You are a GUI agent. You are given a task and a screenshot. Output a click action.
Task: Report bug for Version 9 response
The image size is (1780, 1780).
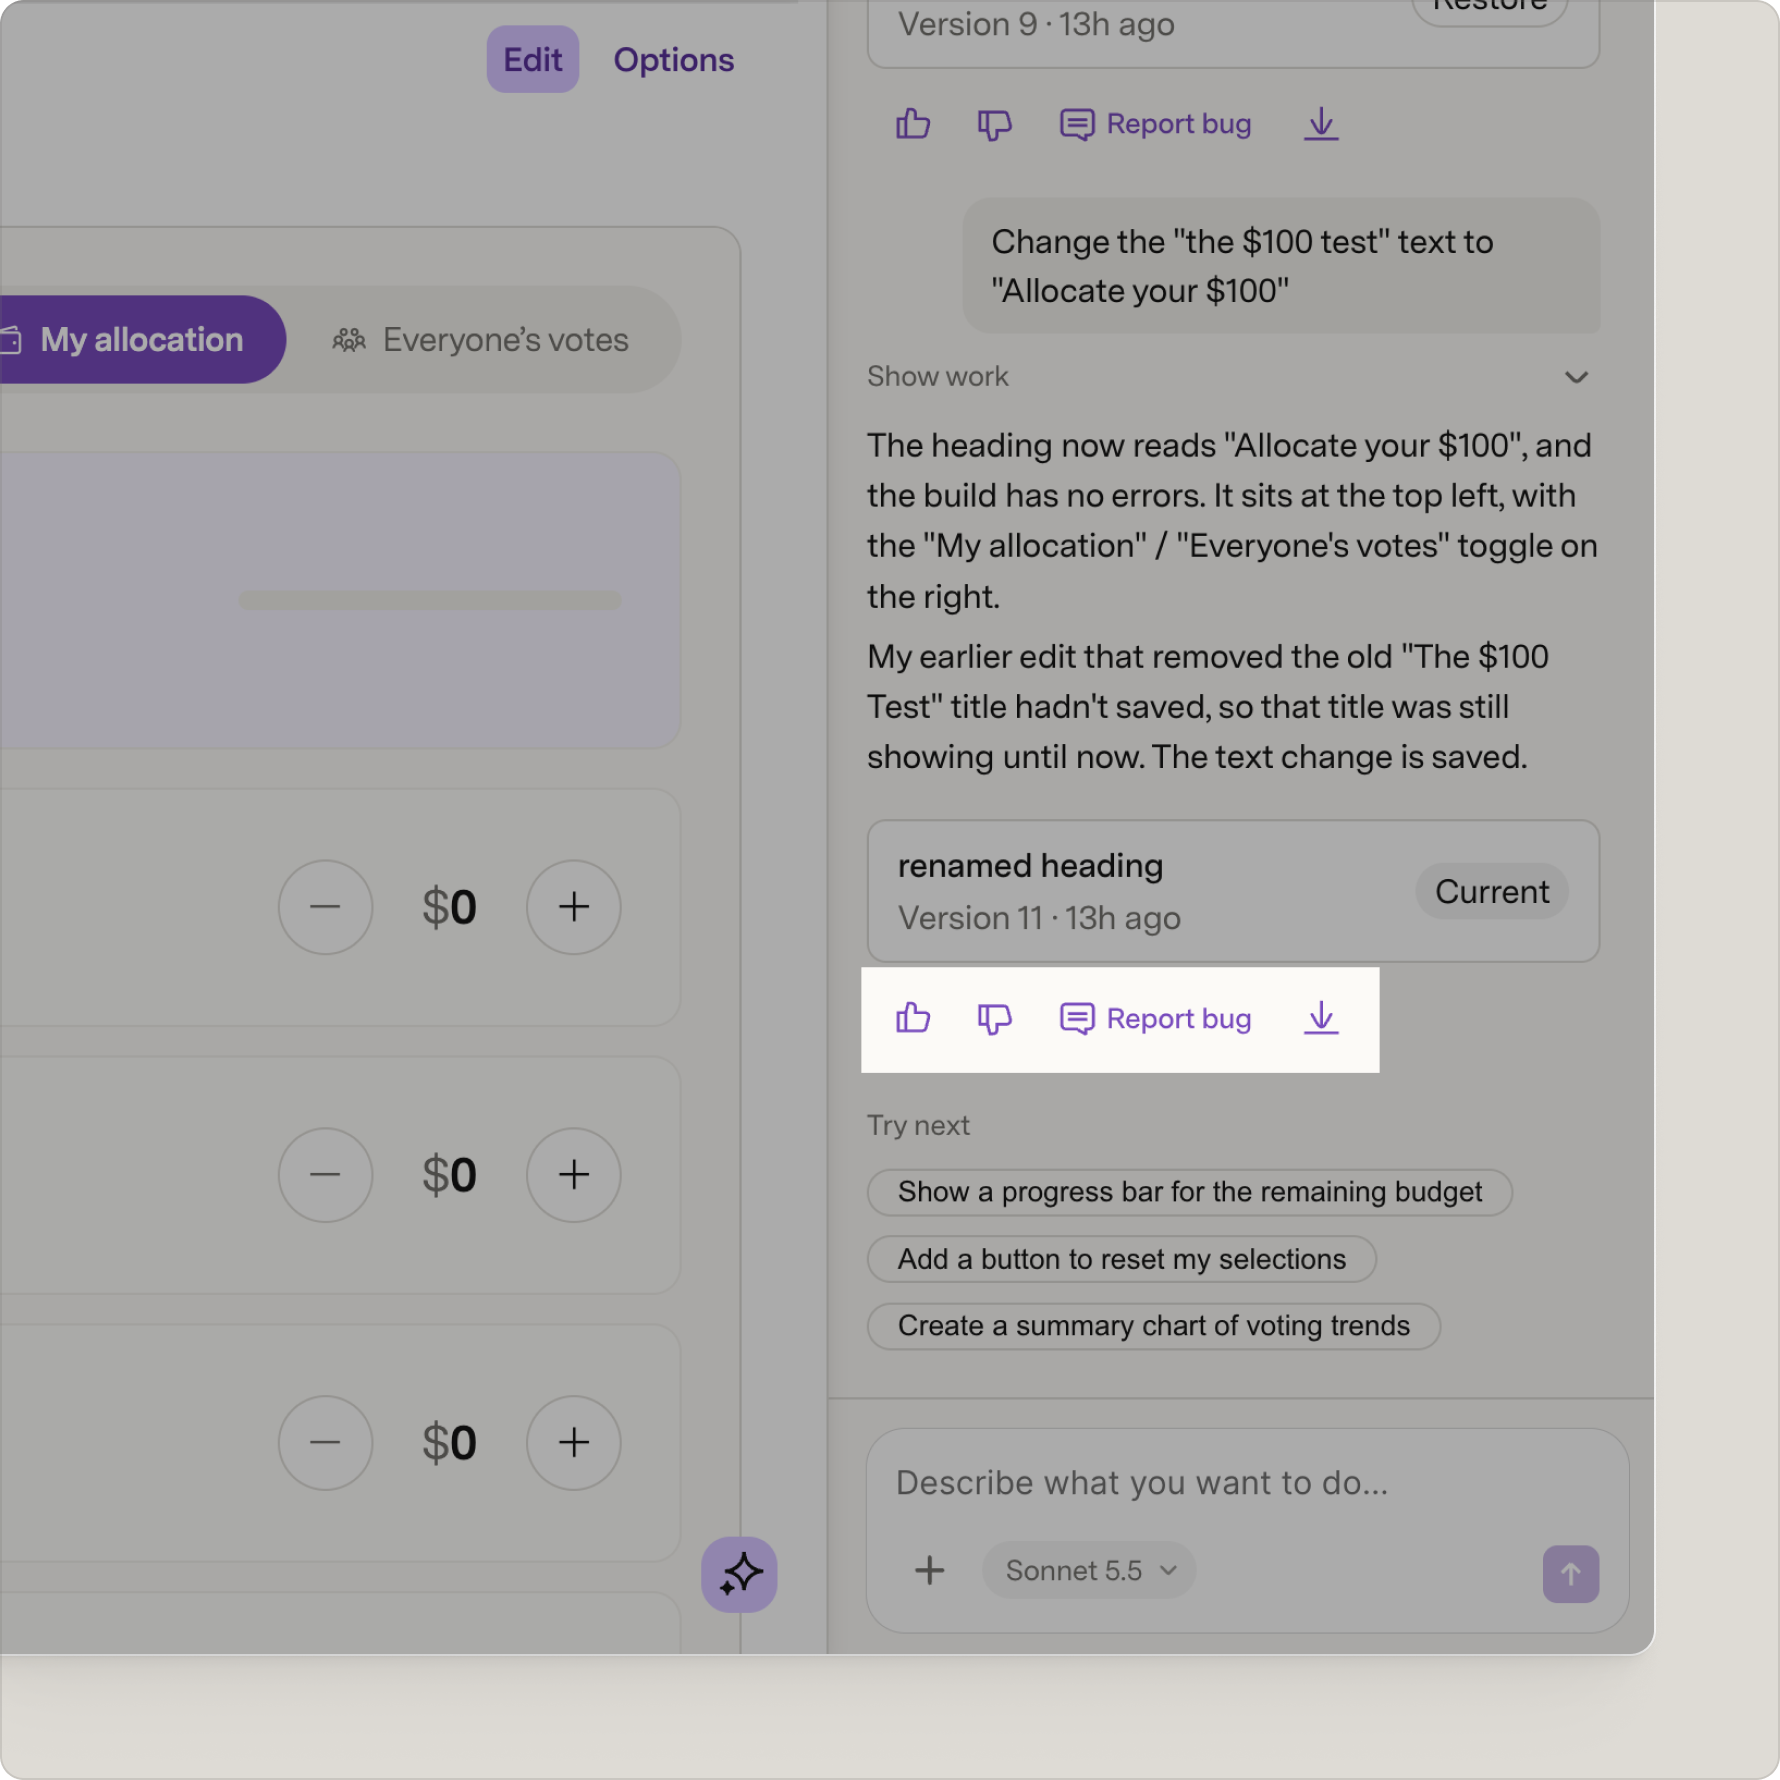click(x=1155, y=124)
